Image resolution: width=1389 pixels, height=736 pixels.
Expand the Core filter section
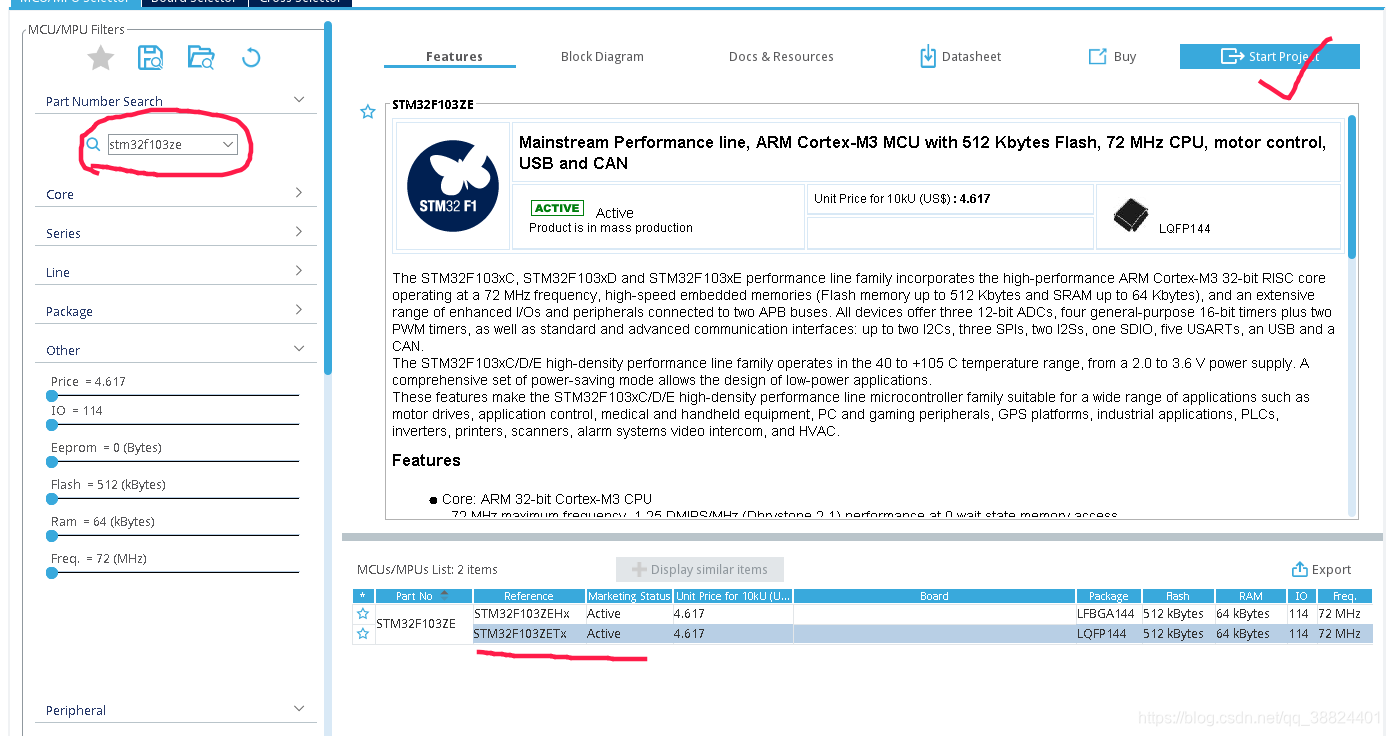(x=298, y=193)
